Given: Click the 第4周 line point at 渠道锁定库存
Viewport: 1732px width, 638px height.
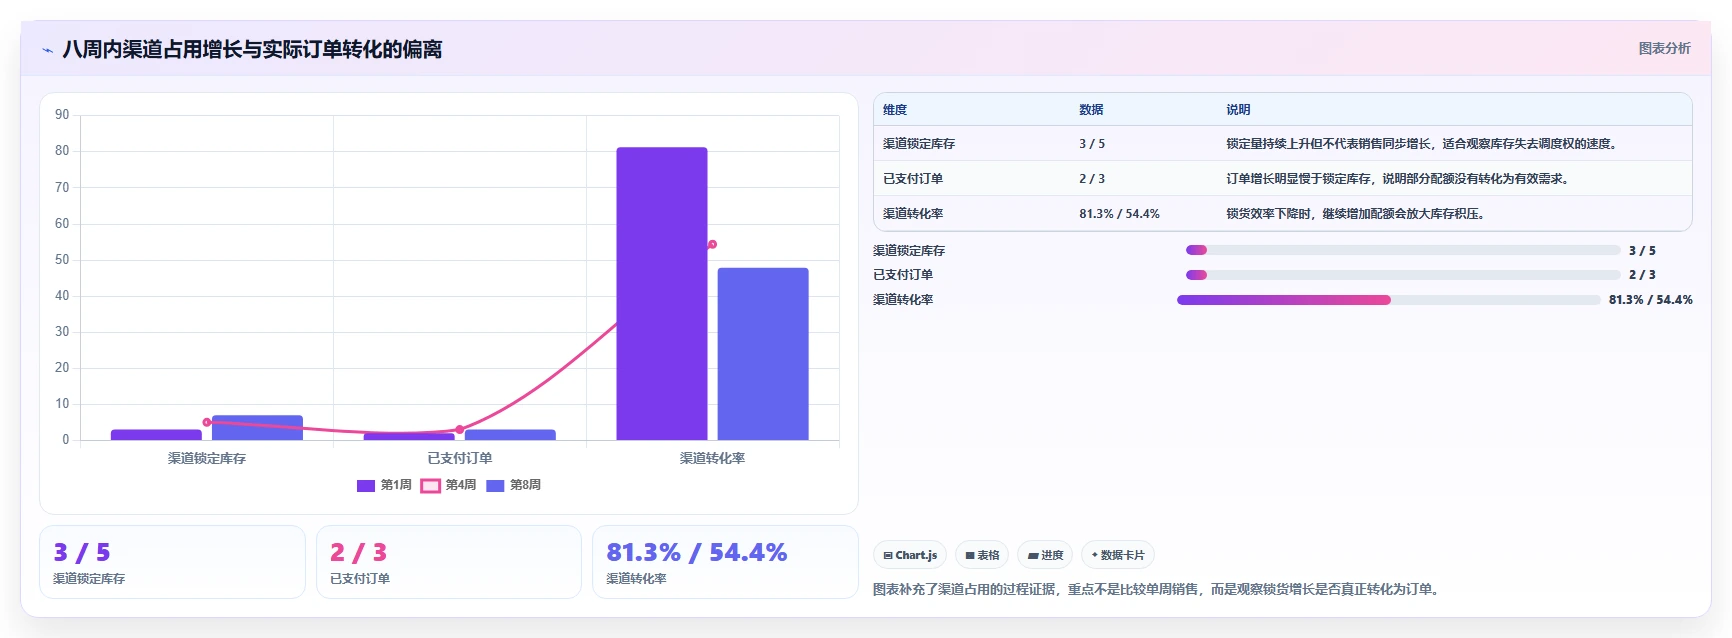Looking at the screenshot, I should point(207,422).
